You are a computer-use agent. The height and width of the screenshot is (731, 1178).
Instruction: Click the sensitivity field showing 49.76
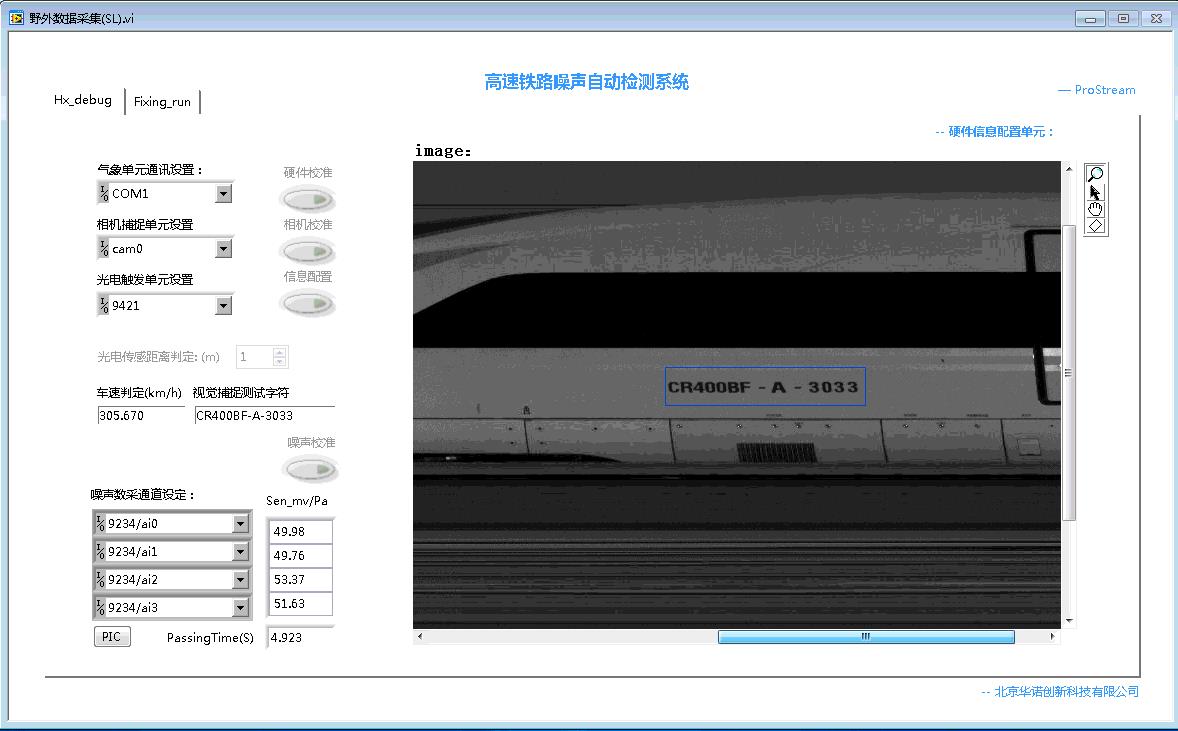pos(301,555)
